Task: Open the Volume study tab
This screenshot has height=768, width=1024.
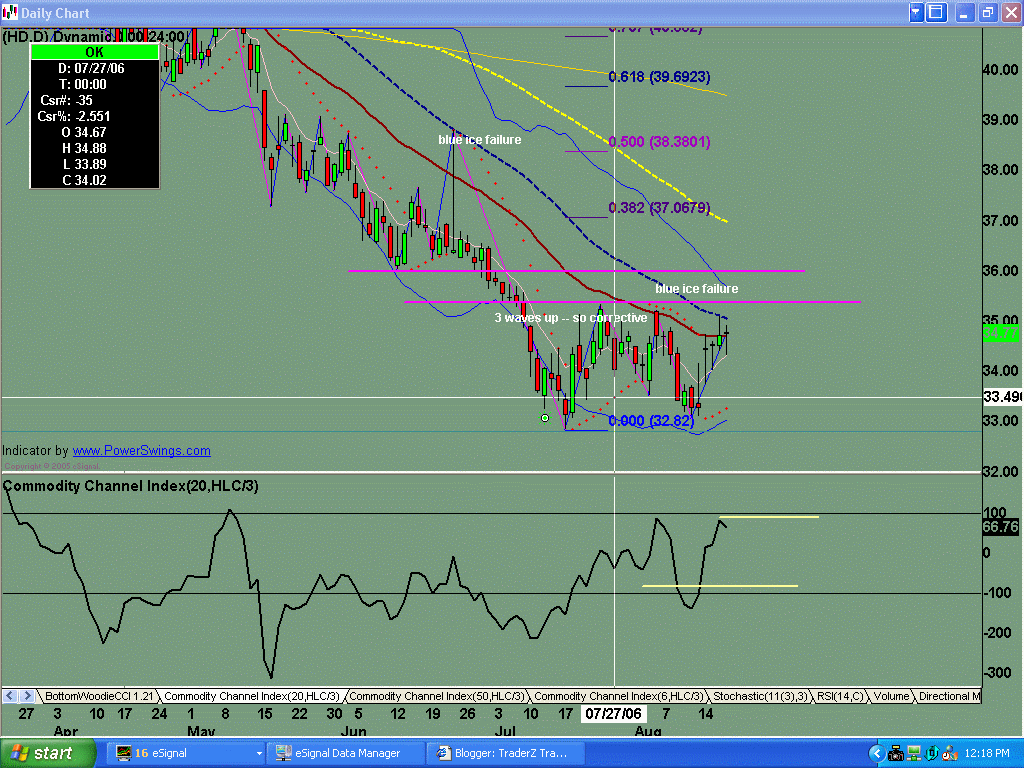Action: (x=891, y=696)
